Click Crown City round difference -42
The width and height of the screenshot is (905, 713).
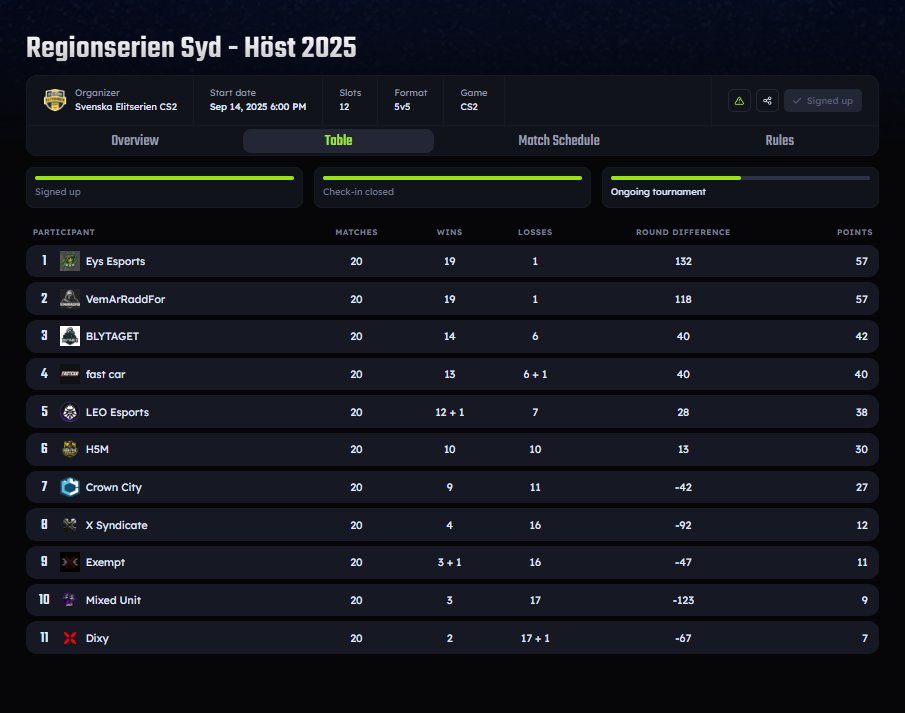point(683,487)
